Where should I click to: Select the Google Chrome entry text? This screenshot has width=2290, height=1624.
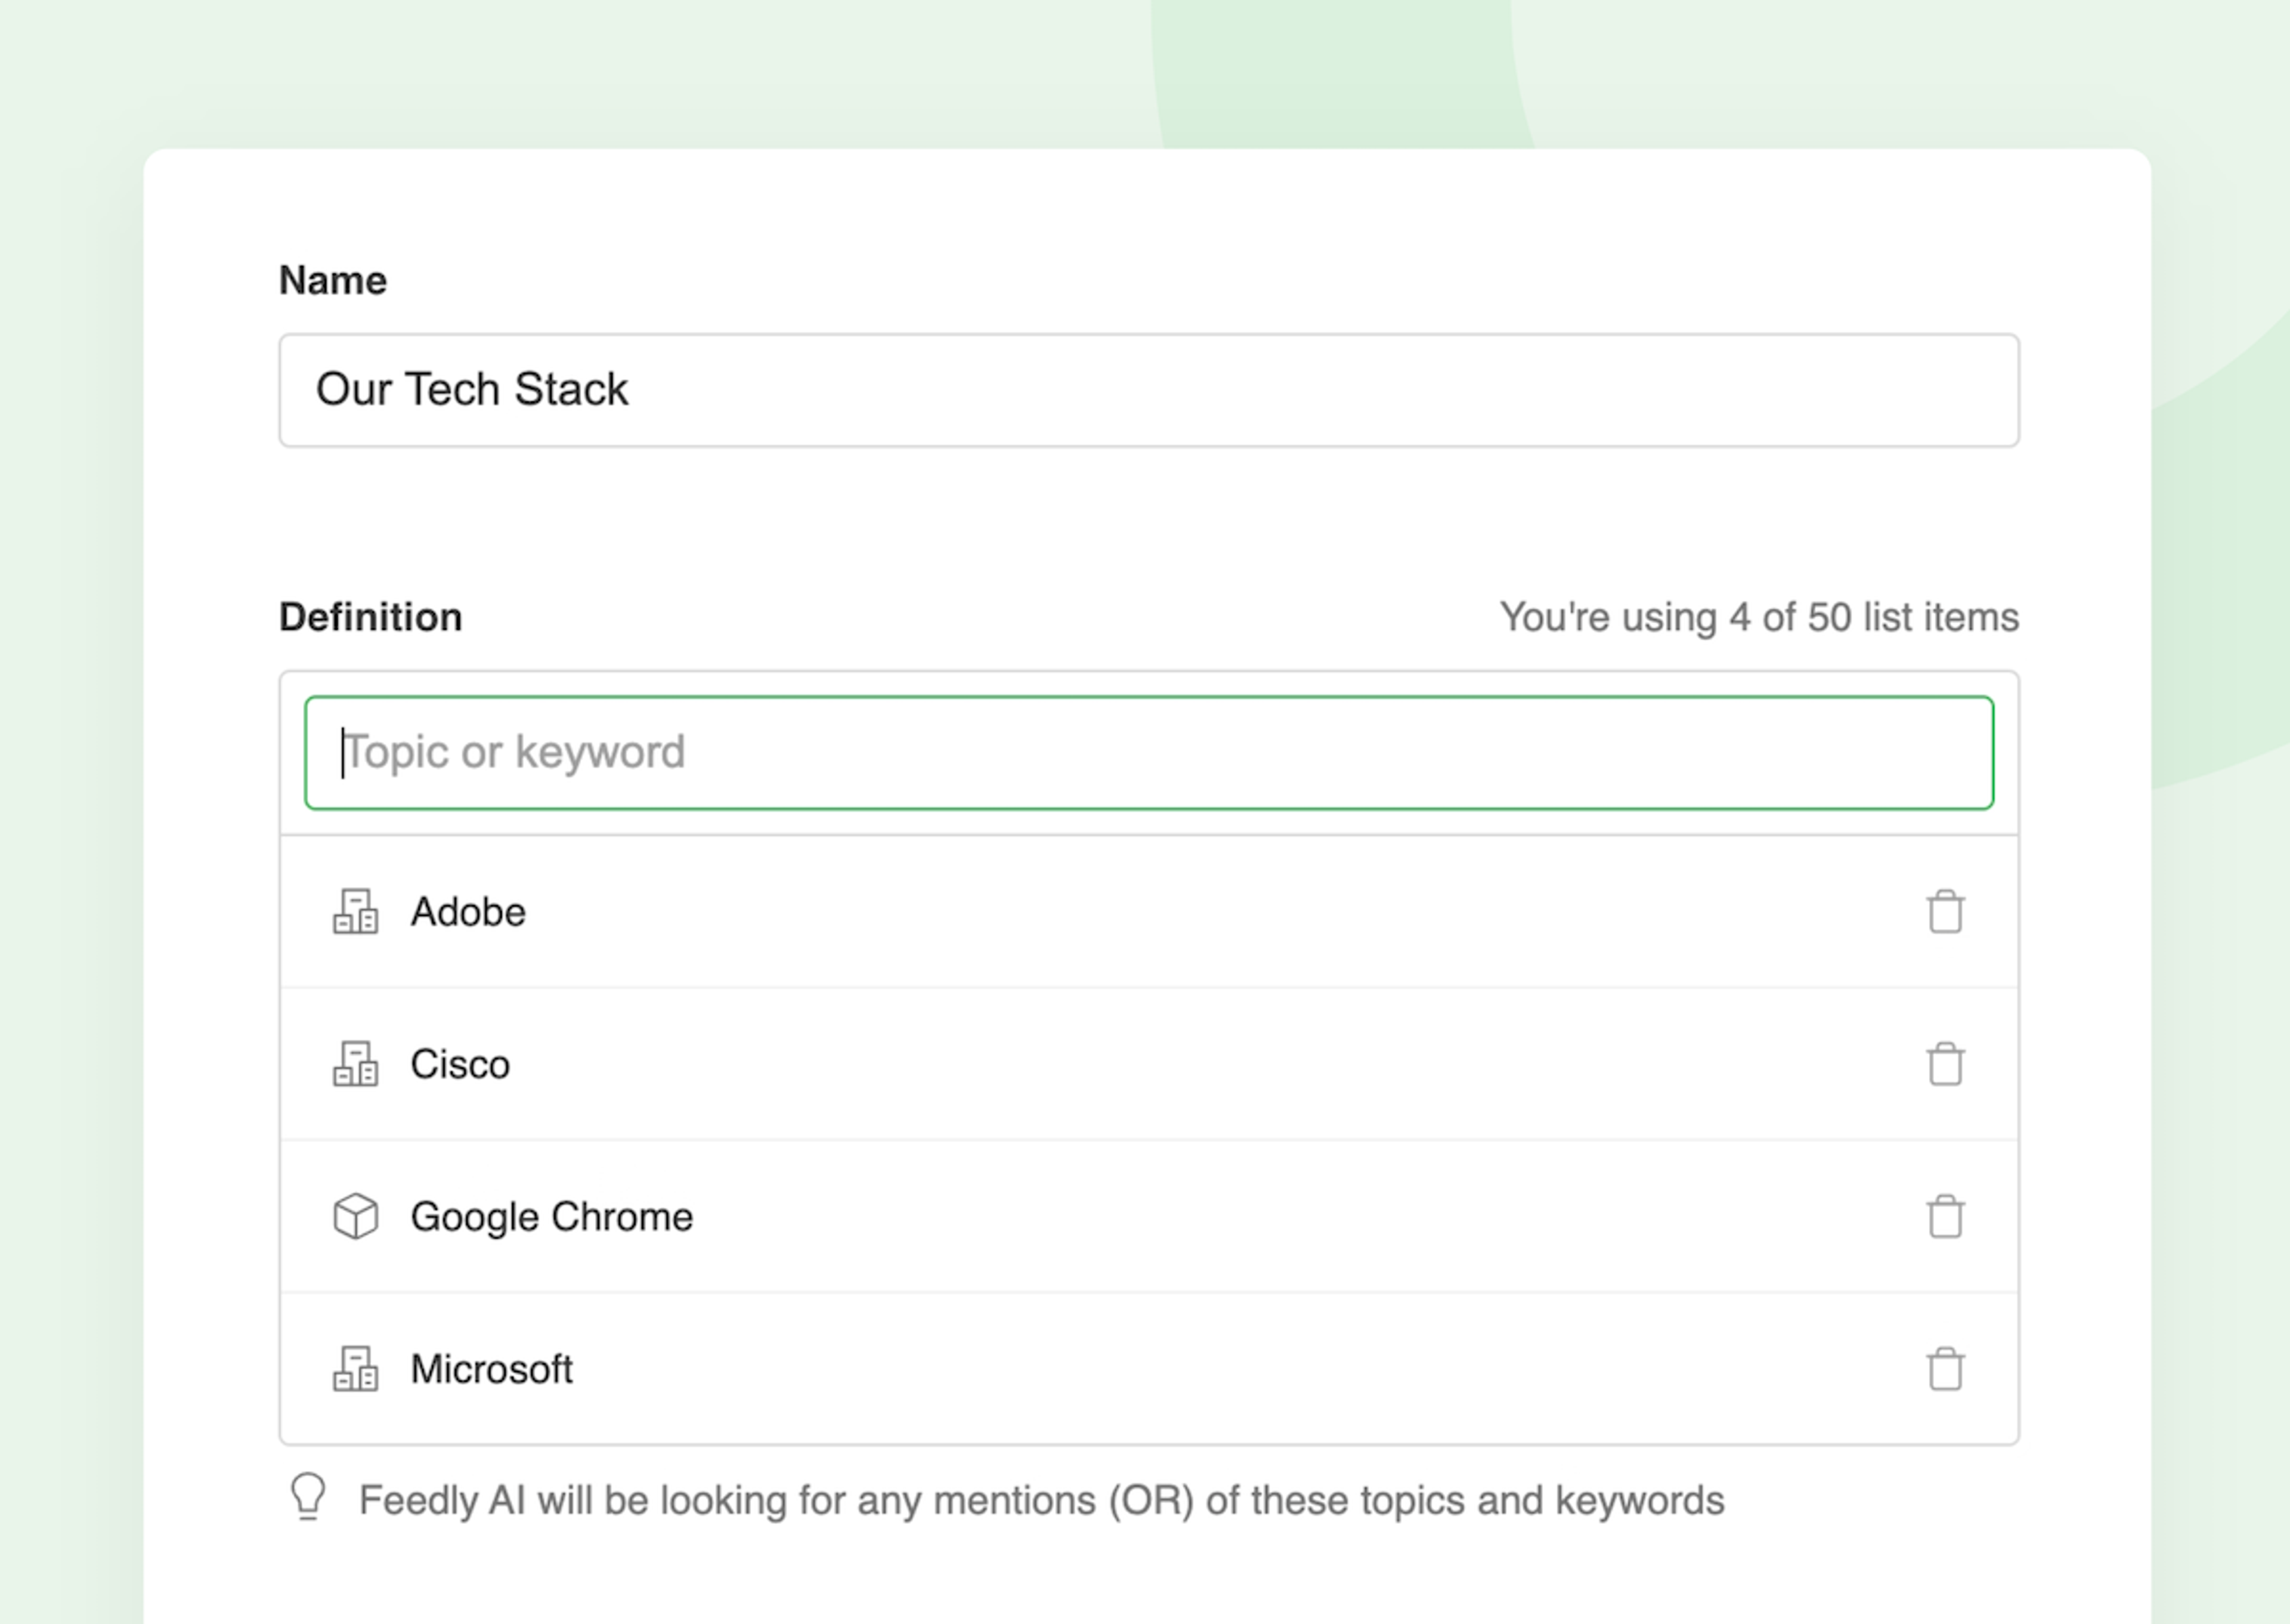pos(551,1217)
